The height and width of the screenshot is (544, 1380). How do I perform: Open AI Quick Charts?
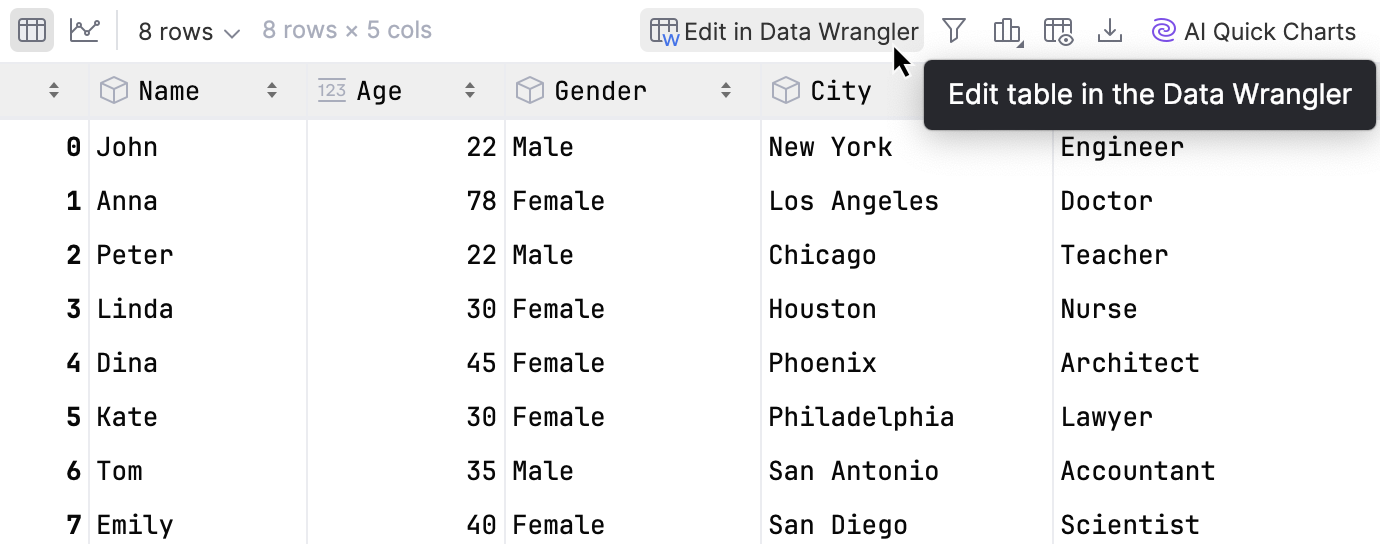click(1254, 32)
